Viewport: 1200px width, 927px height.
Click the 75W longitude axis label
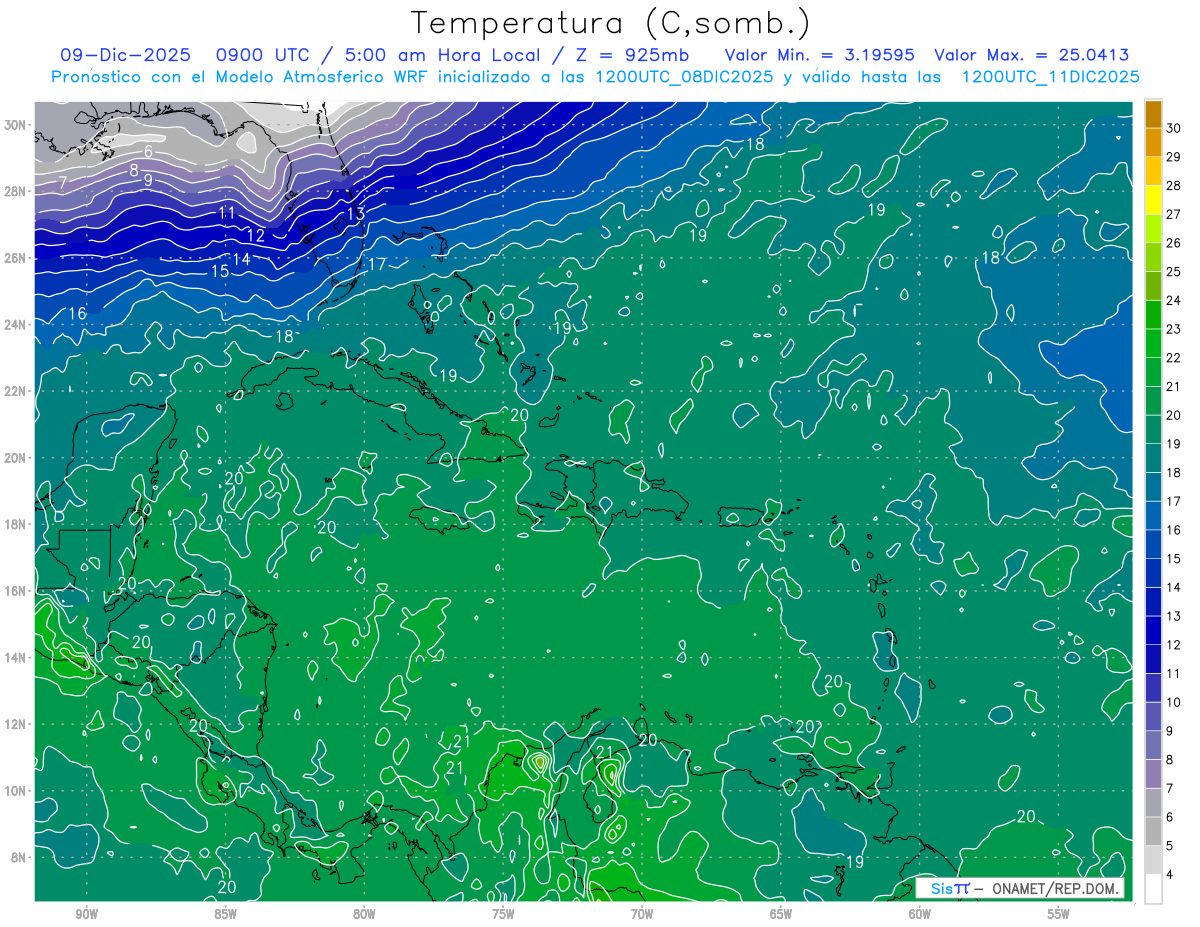[503, 914]
